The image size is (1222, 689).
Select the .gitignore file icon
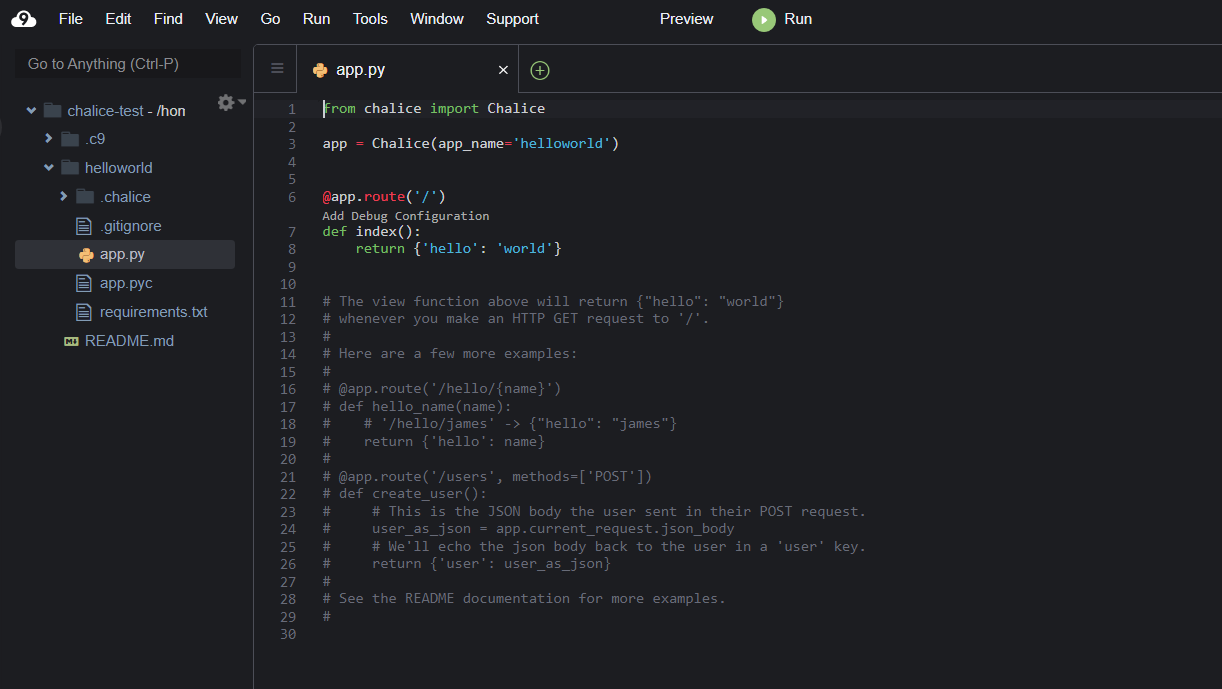pos(85,226)
